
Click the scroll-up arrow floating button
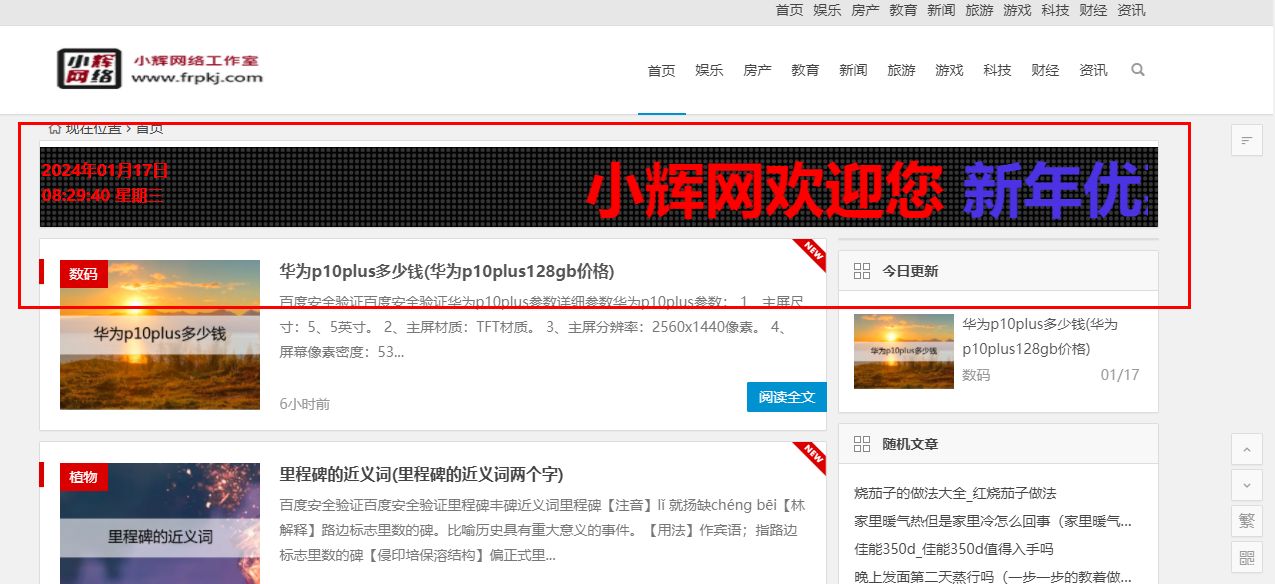pos(1246,449)
